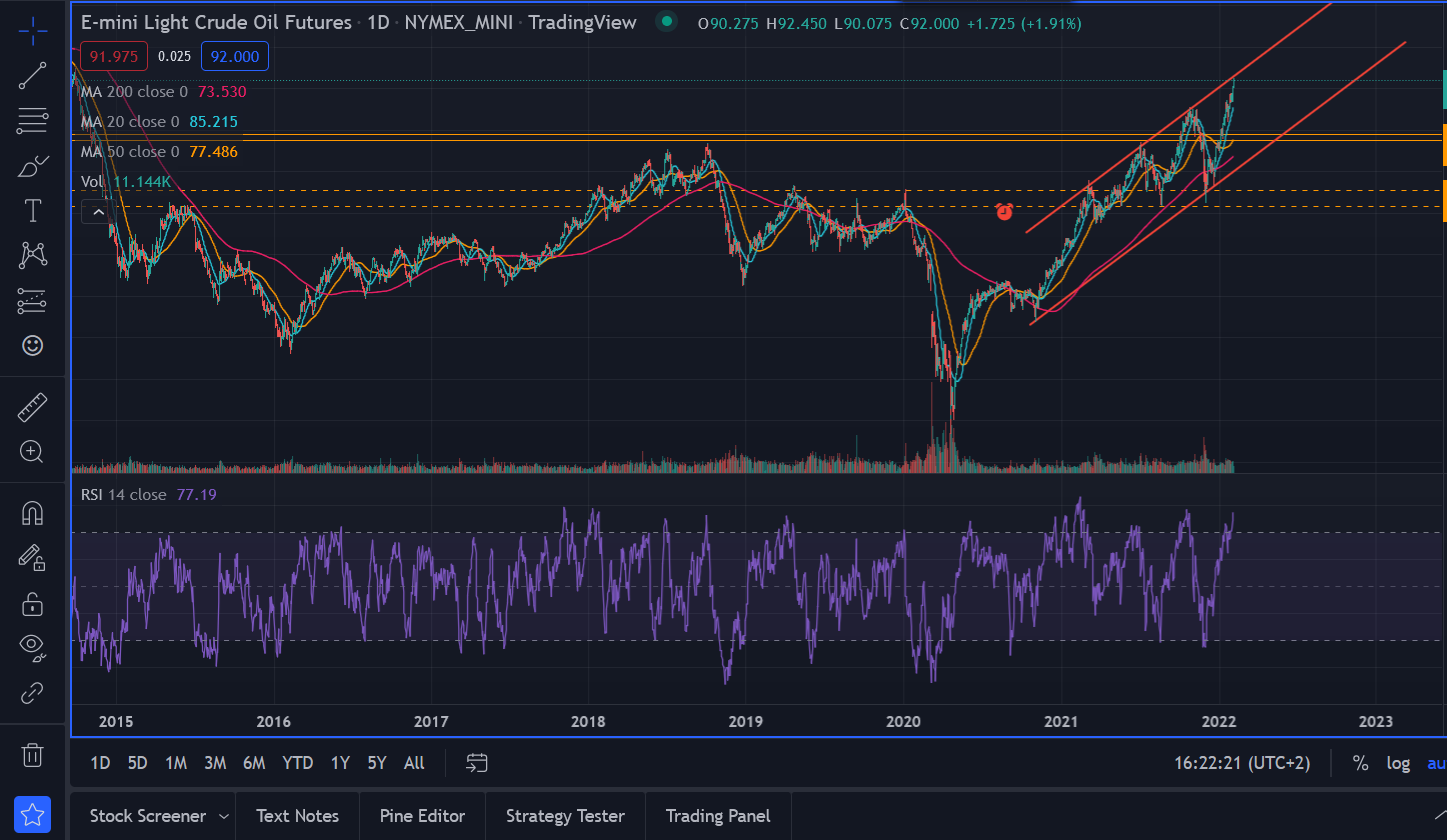Collapse the indicator legend with chevron

[x=97, y=212]
